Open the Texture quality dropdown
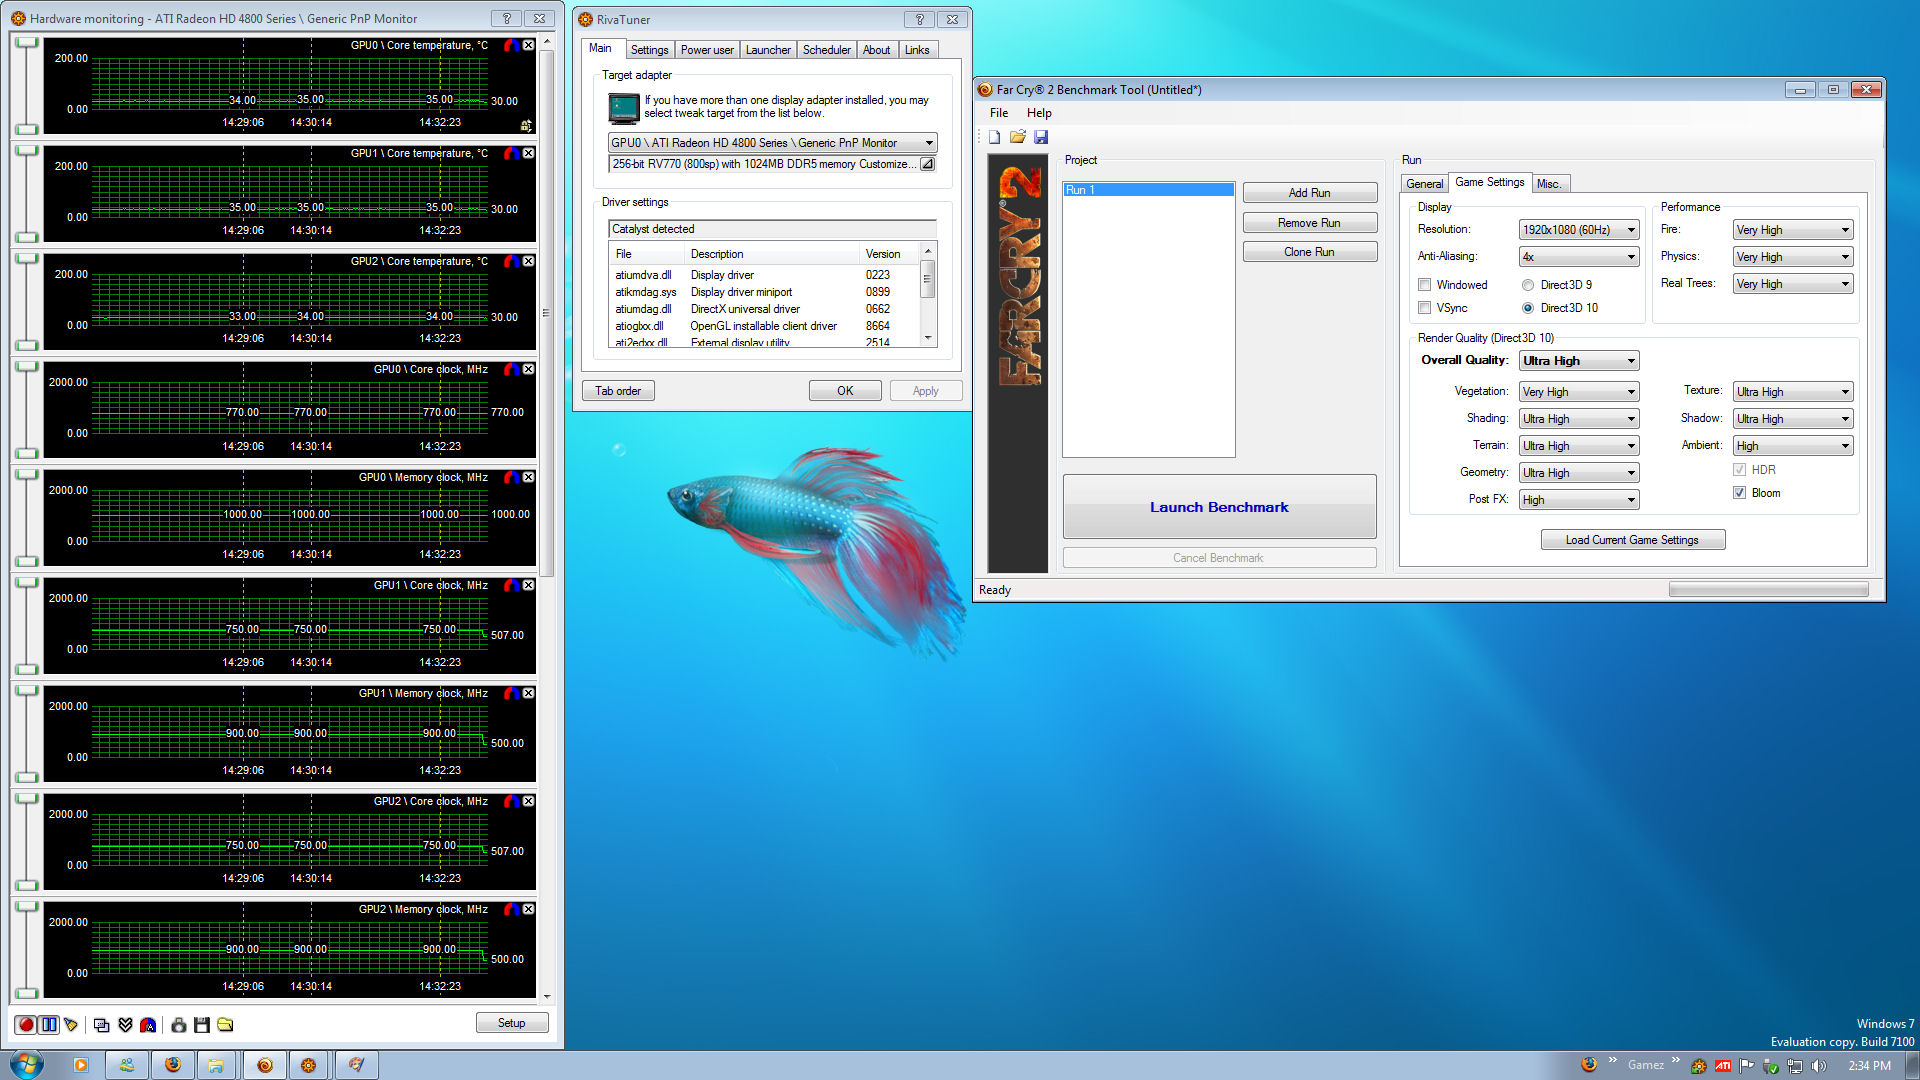Screen dimensions: 1920x1080 pyautogui.click(x=1792, y=392)
